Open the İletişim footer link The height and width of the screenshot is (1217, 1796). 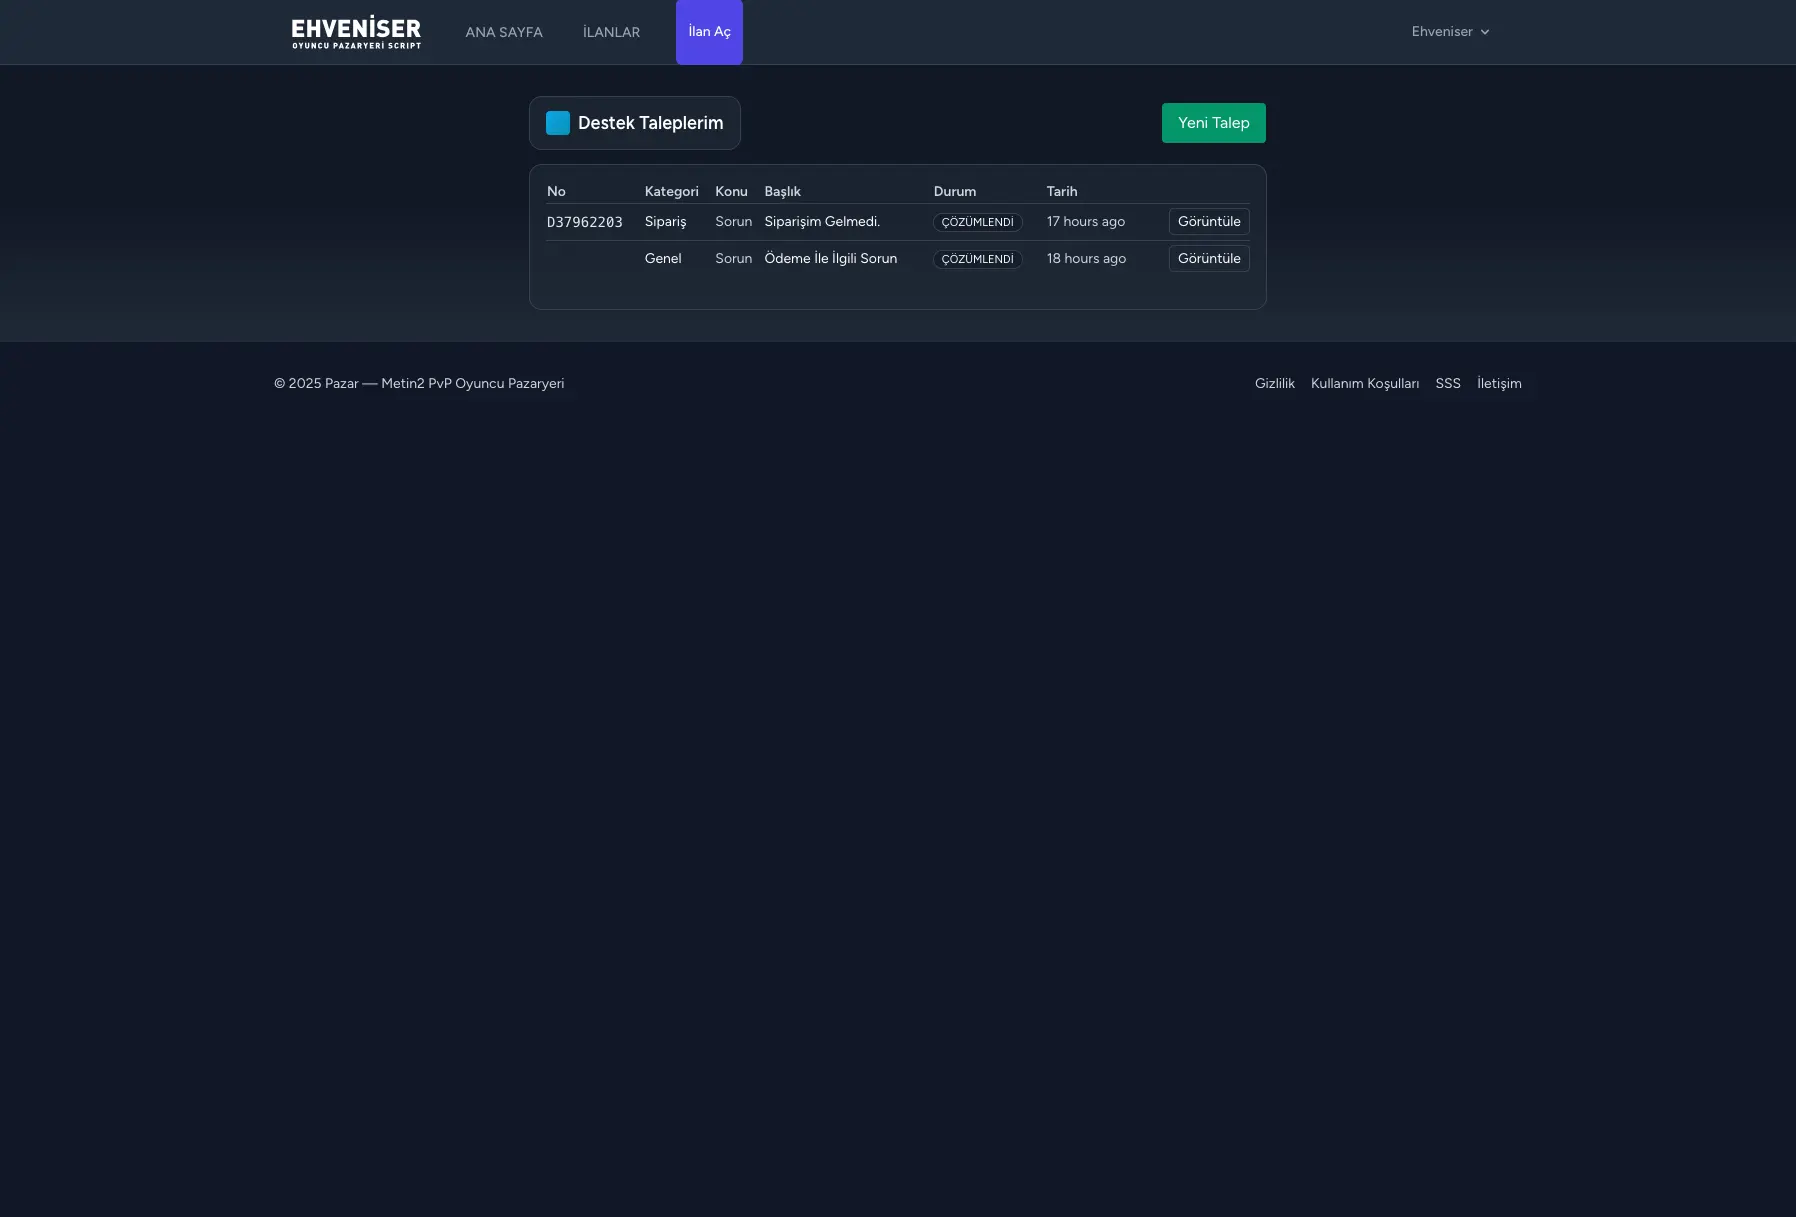(x=1498, y=384)
